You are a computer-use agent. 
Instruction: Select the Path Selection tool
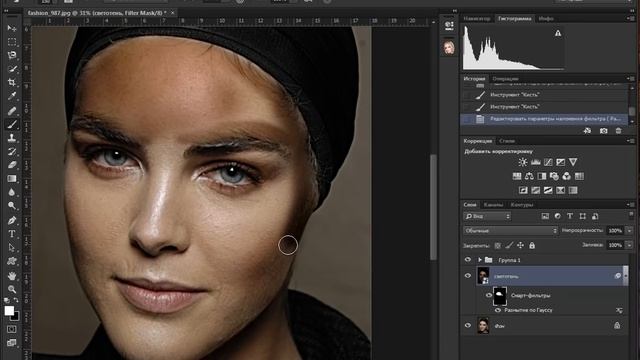click(12, 248)
